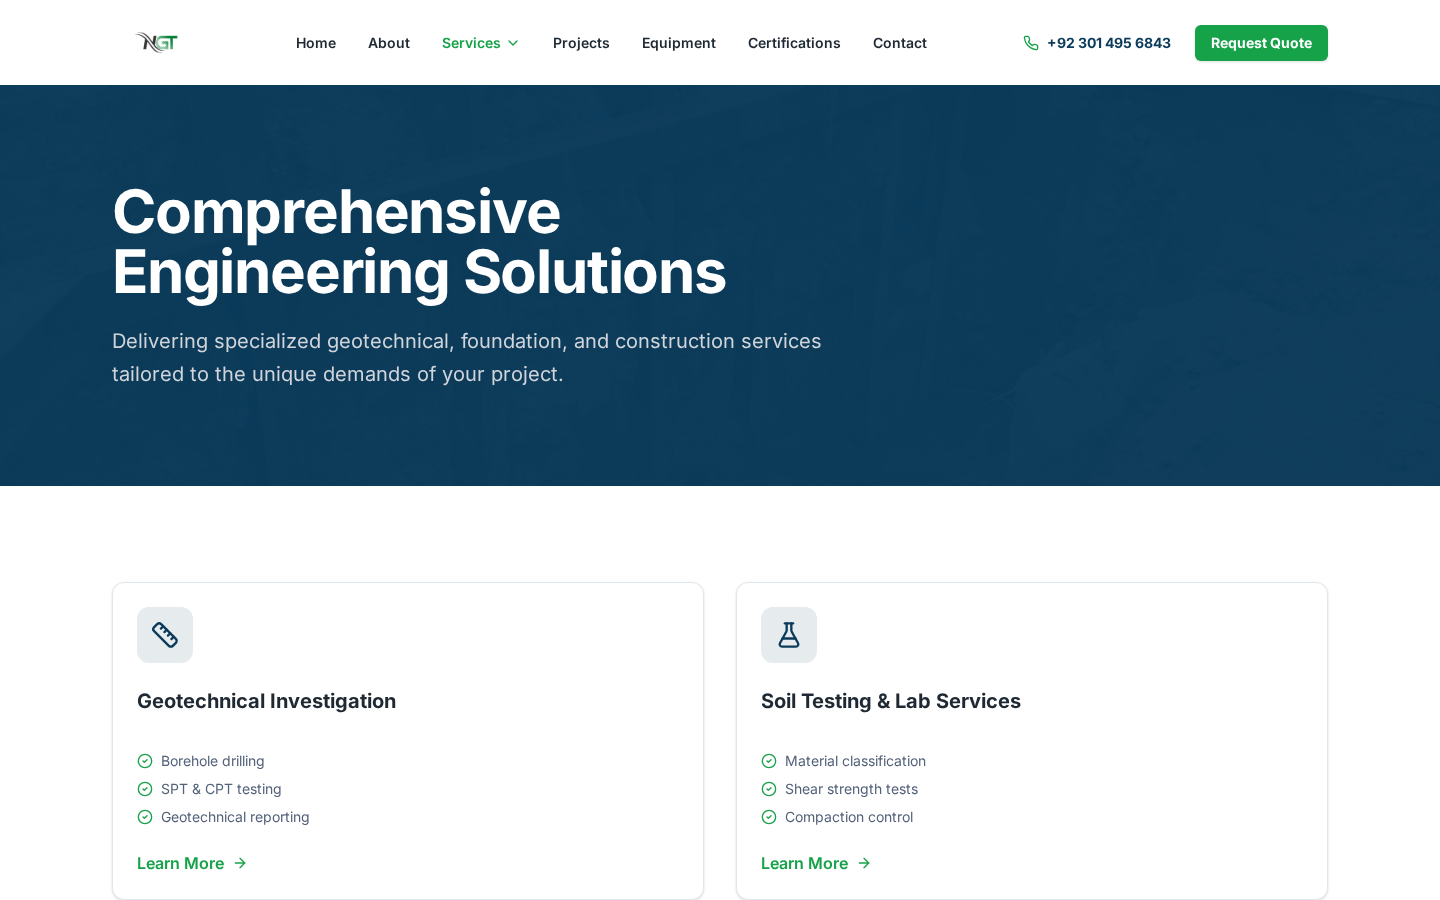Viewport: 1440px width, 900px height.
Task: Click the Soil Testing & Lab Services title
Action: 891,701
